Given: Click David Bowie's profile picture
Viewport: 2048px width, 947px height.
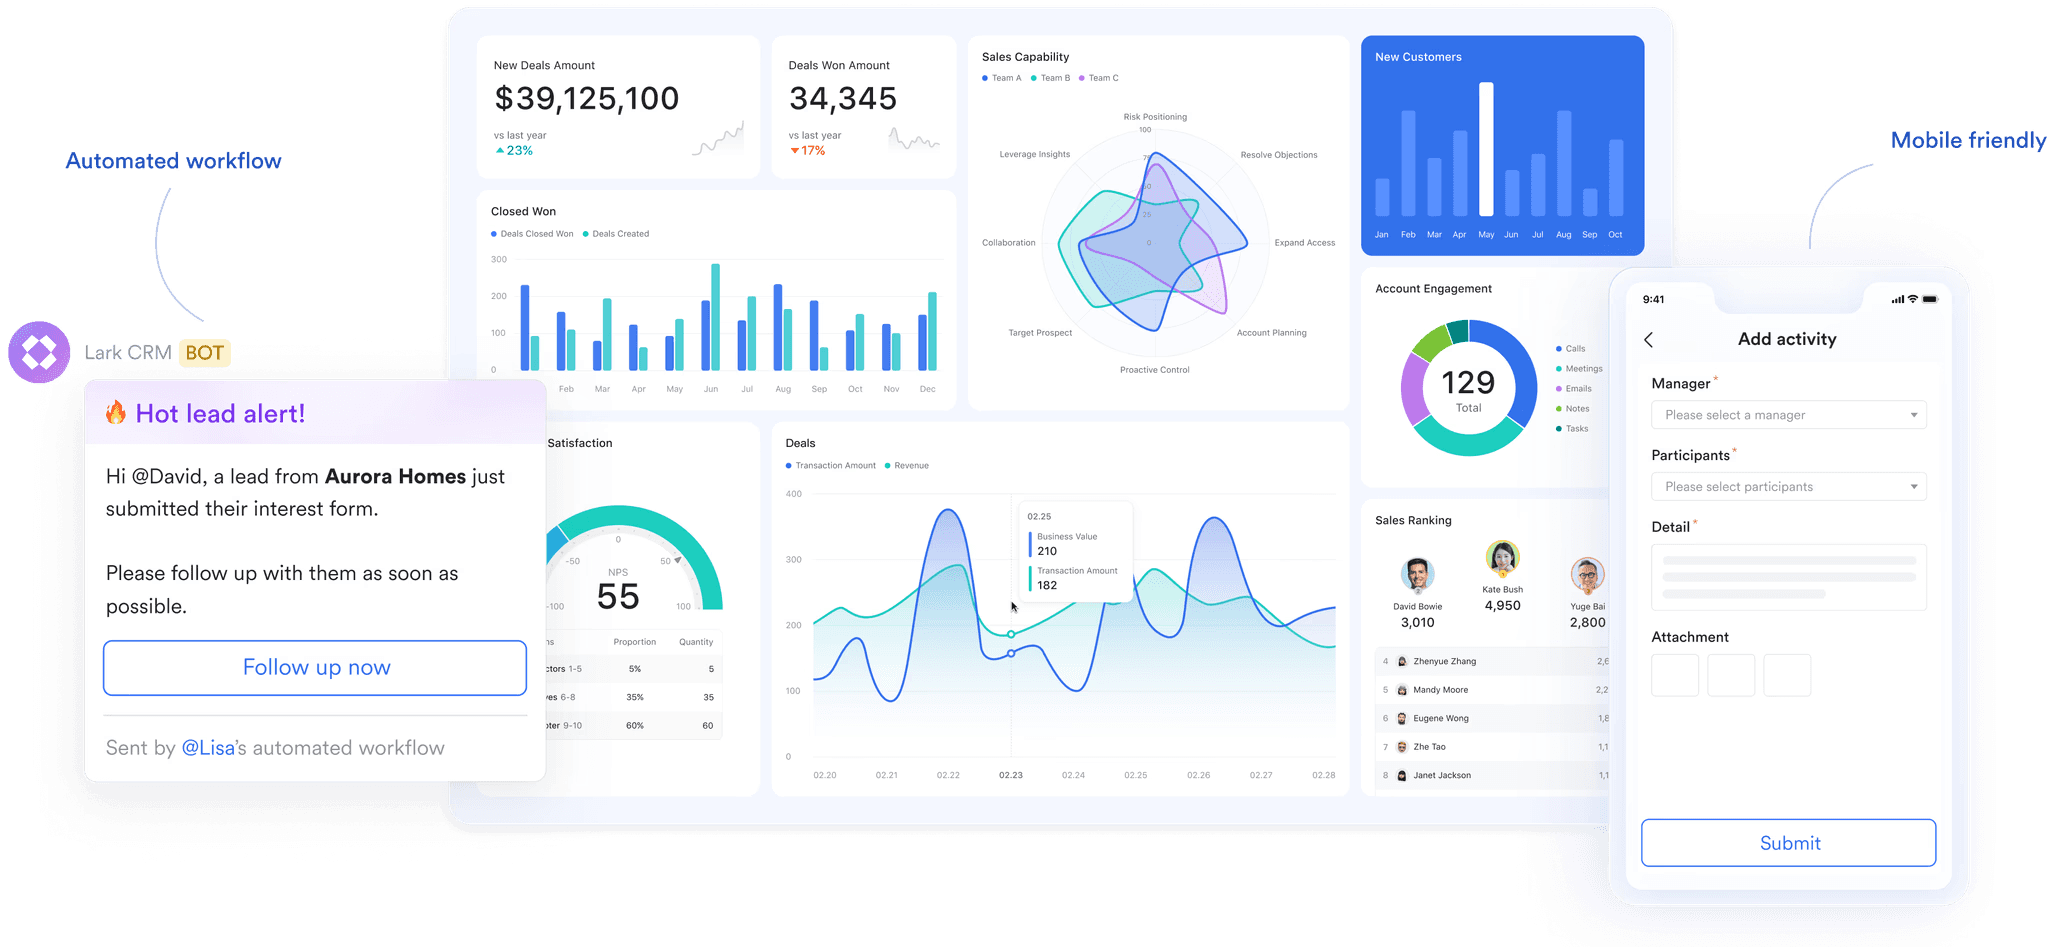Looking at the screenshot, I should (1417, 575).
